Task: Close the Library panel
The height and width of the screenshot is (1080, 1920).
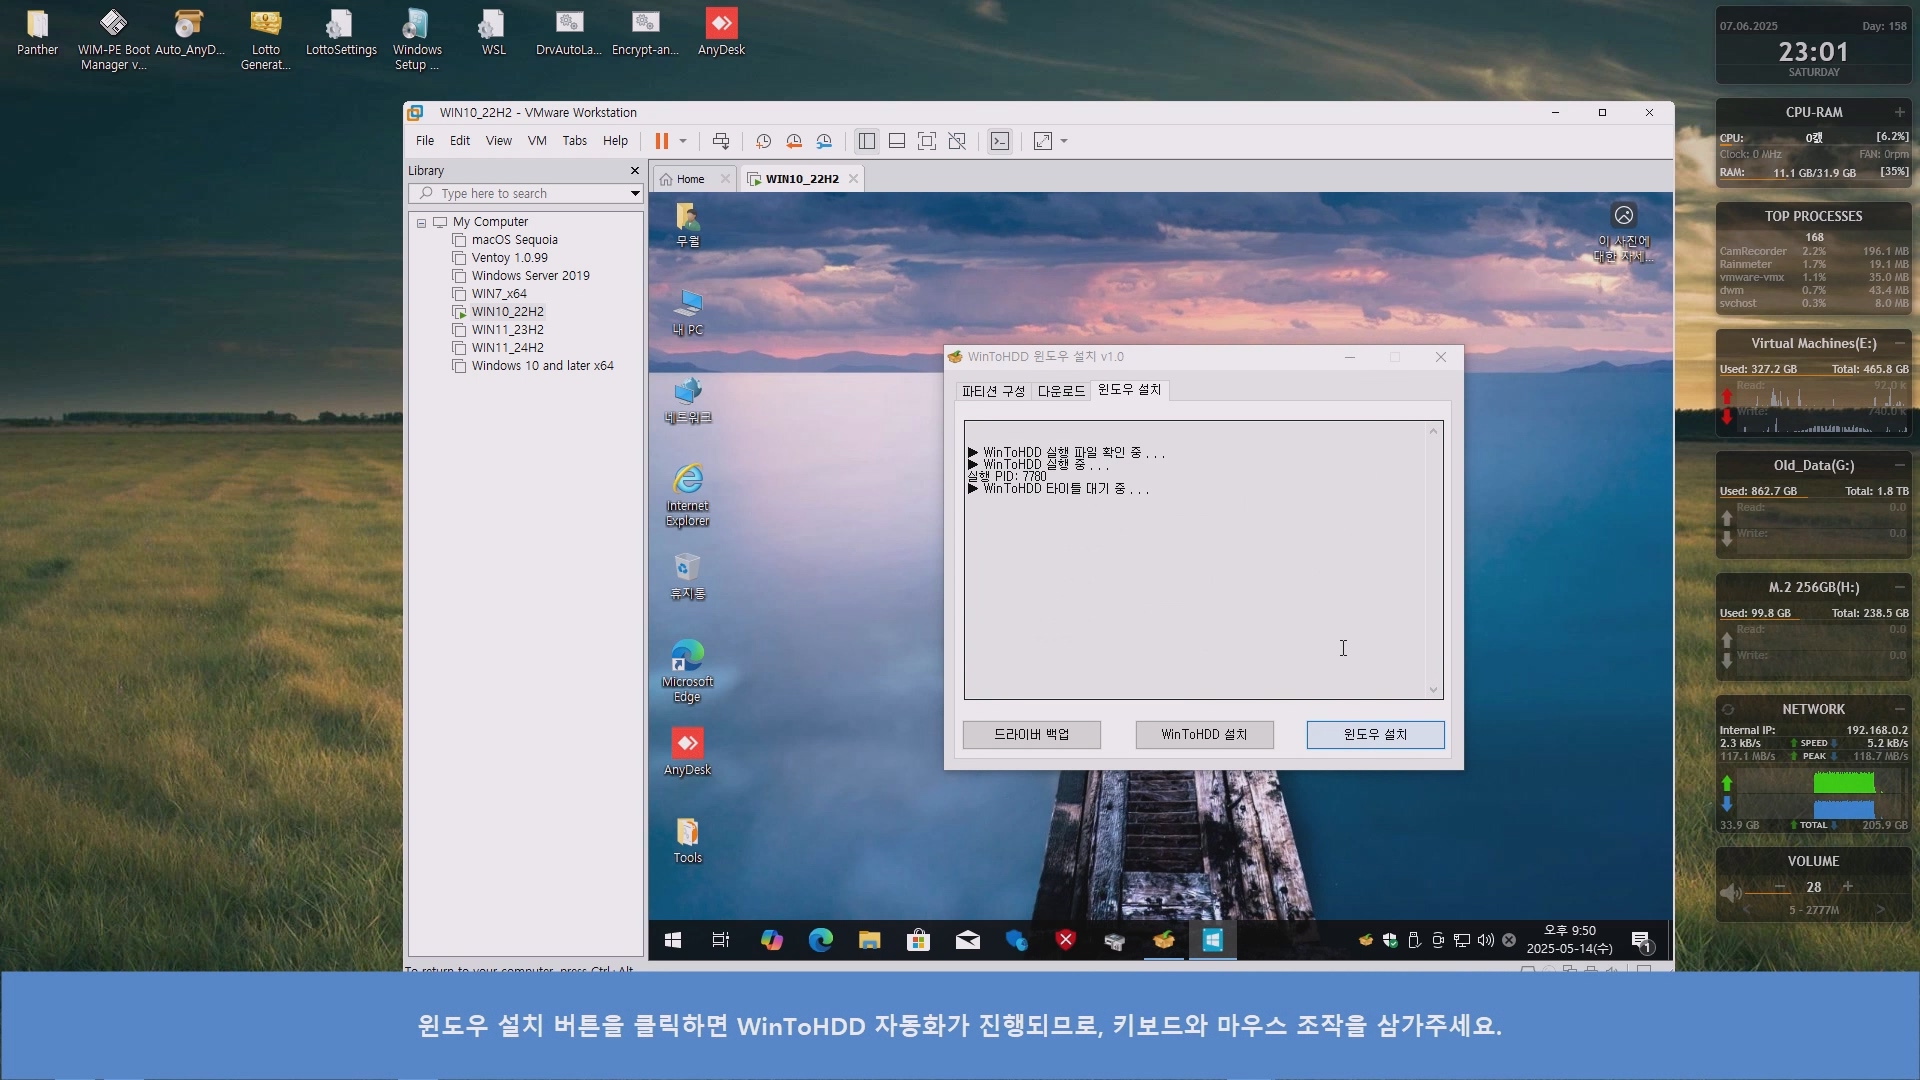Action: click(x=634, y=171)
